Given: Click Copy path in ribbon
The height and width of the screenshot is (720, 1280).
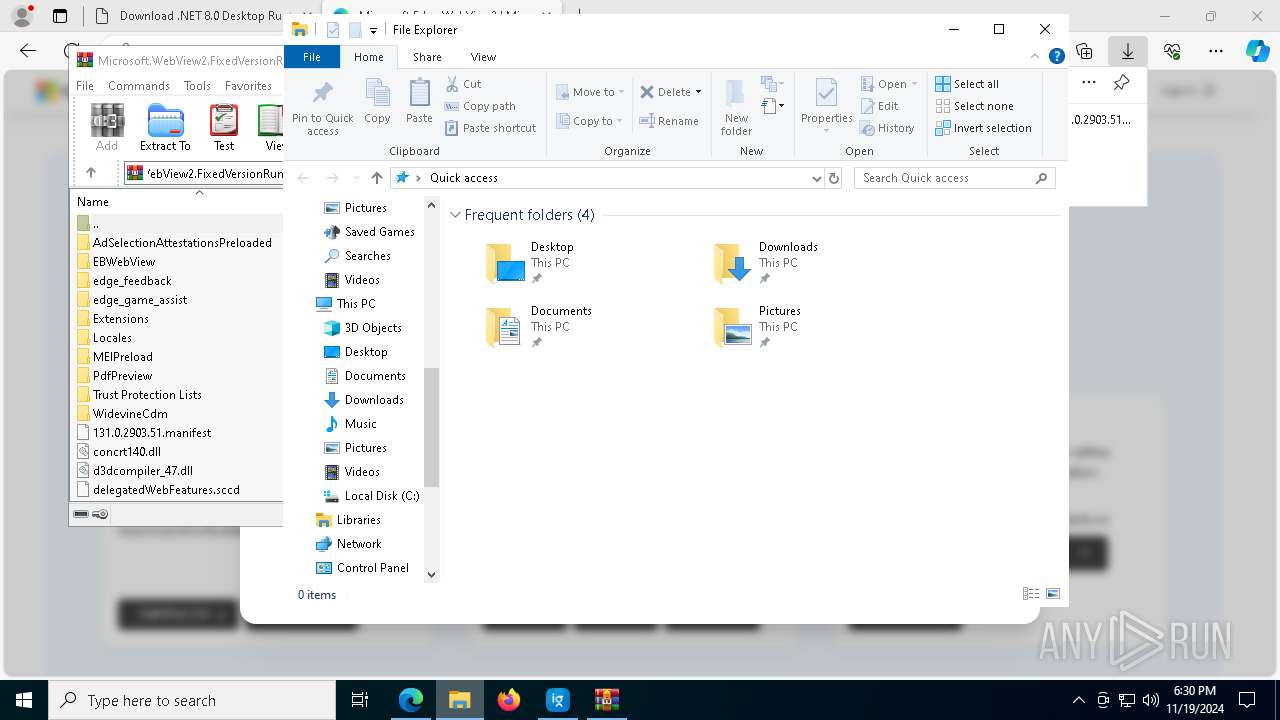Looking at the screenshot, I should [x=480, y=106].
